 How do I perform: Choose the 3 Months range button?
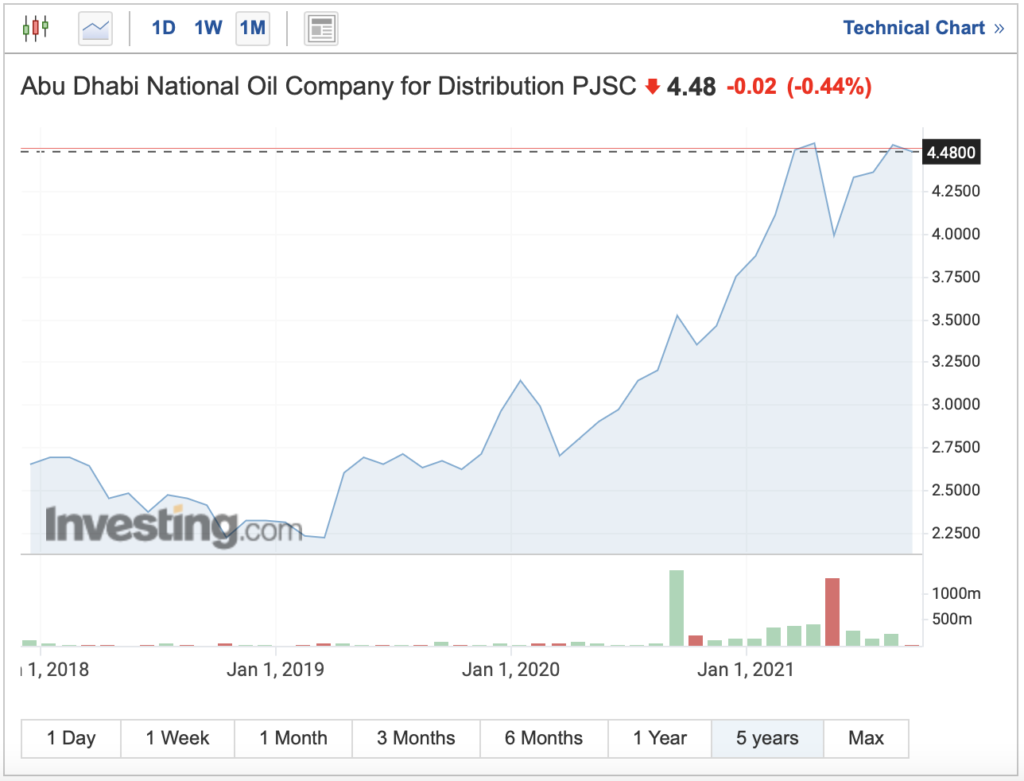pyautogui.click(x=416, y=739)
